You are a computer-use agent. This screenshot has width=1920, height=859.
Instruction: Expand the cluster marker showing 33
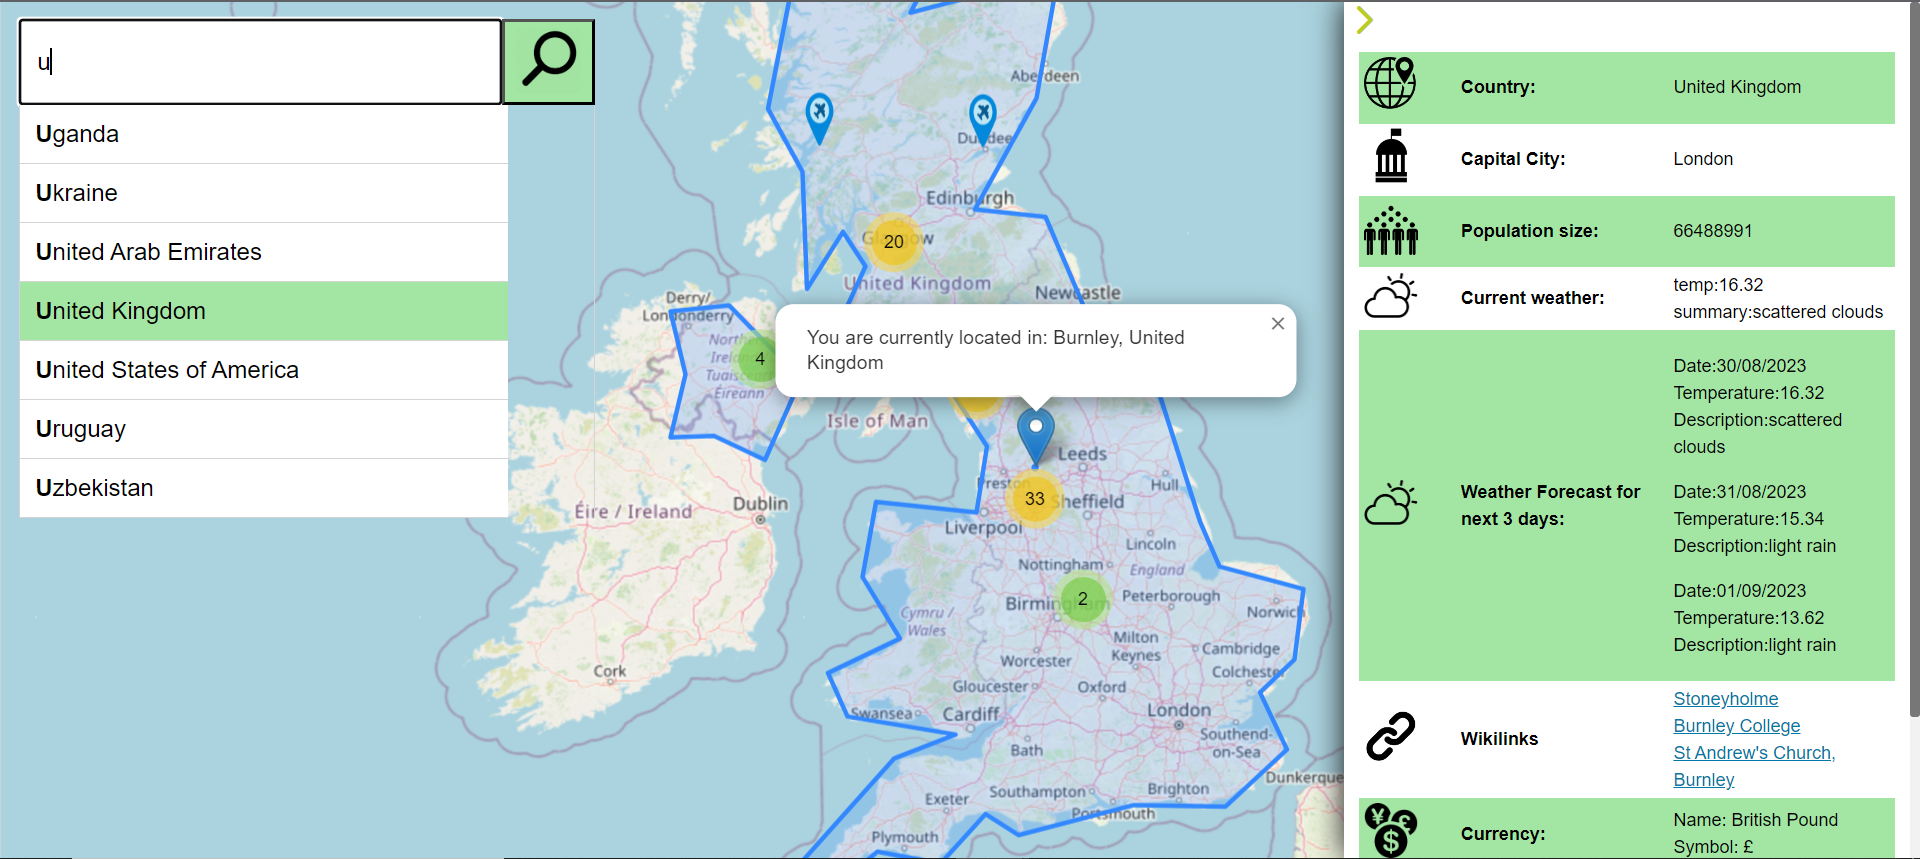coord(1035,498)
